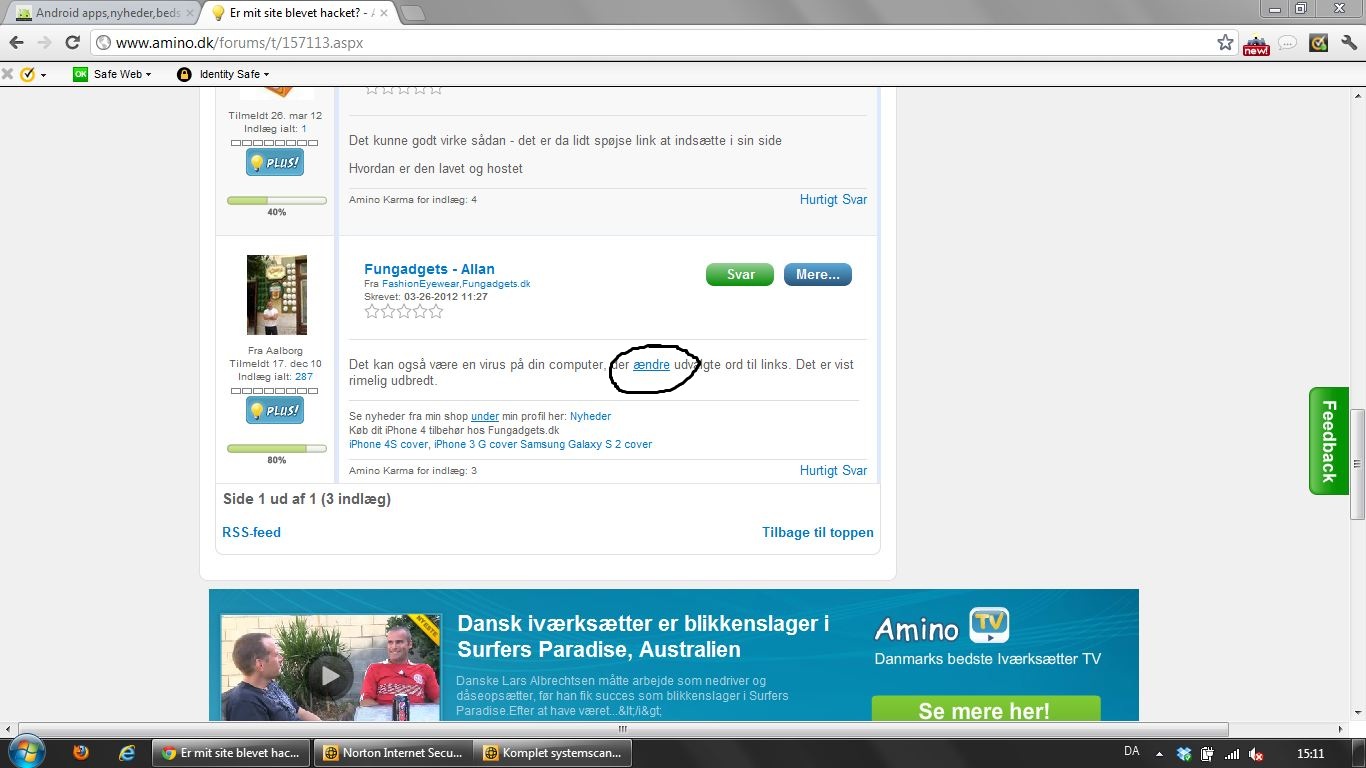Viewport: 1366px width, 768px height.
Task: Click the muted volume icon in system tray
Action: (1256, 754)
